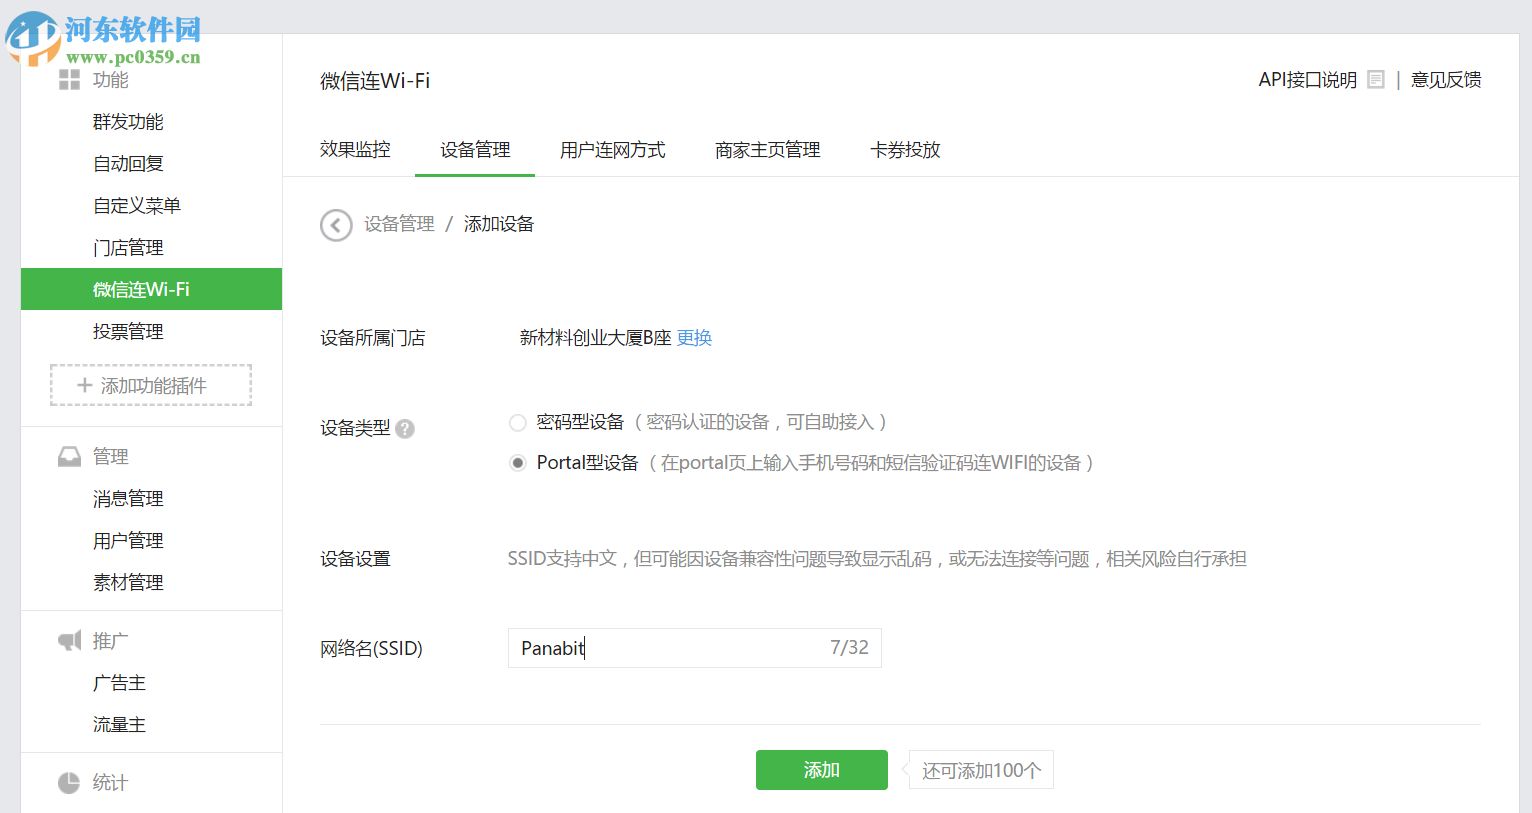Switch to the 卡券投放 tab
Image resolution: width=1532 pixels, height=813 pixels.
904,149
